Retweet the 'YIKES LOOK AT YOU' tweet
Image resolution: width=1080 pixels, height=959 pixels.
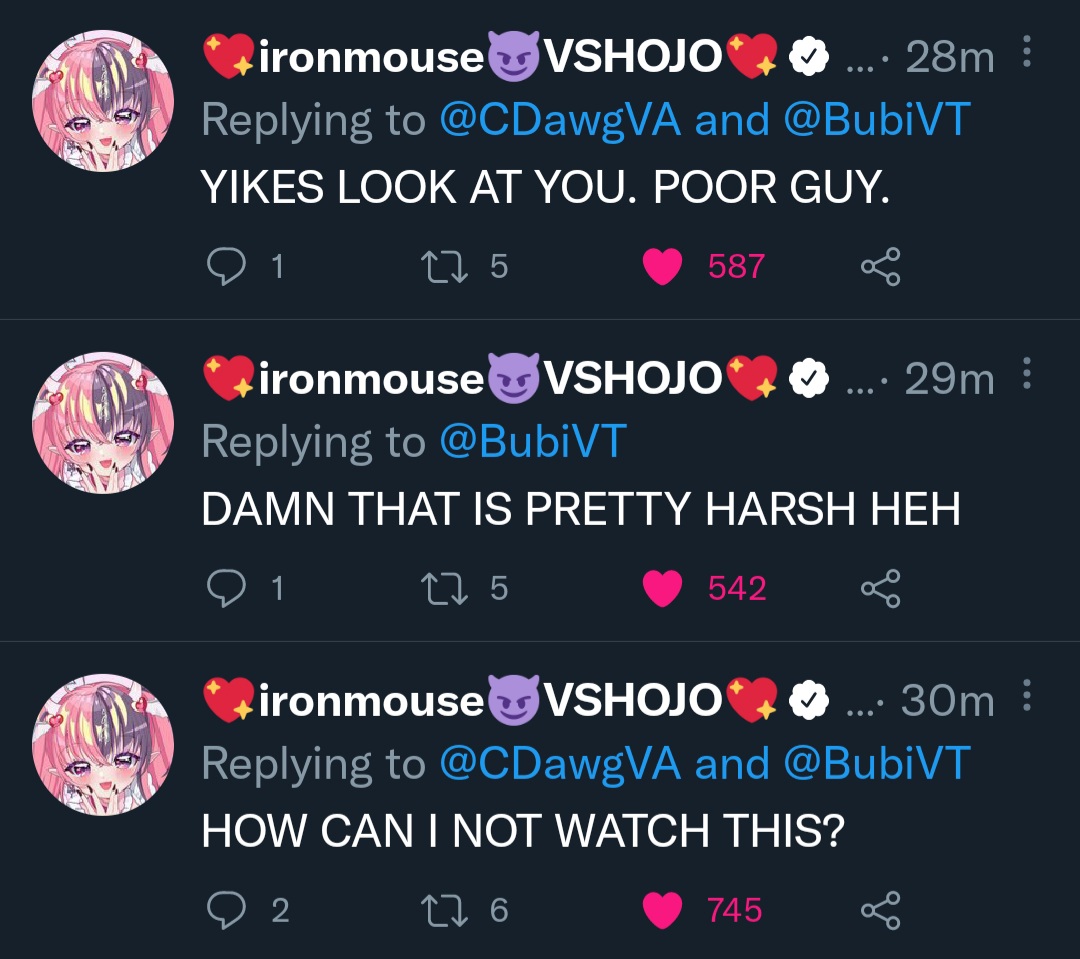pos(445,266)
